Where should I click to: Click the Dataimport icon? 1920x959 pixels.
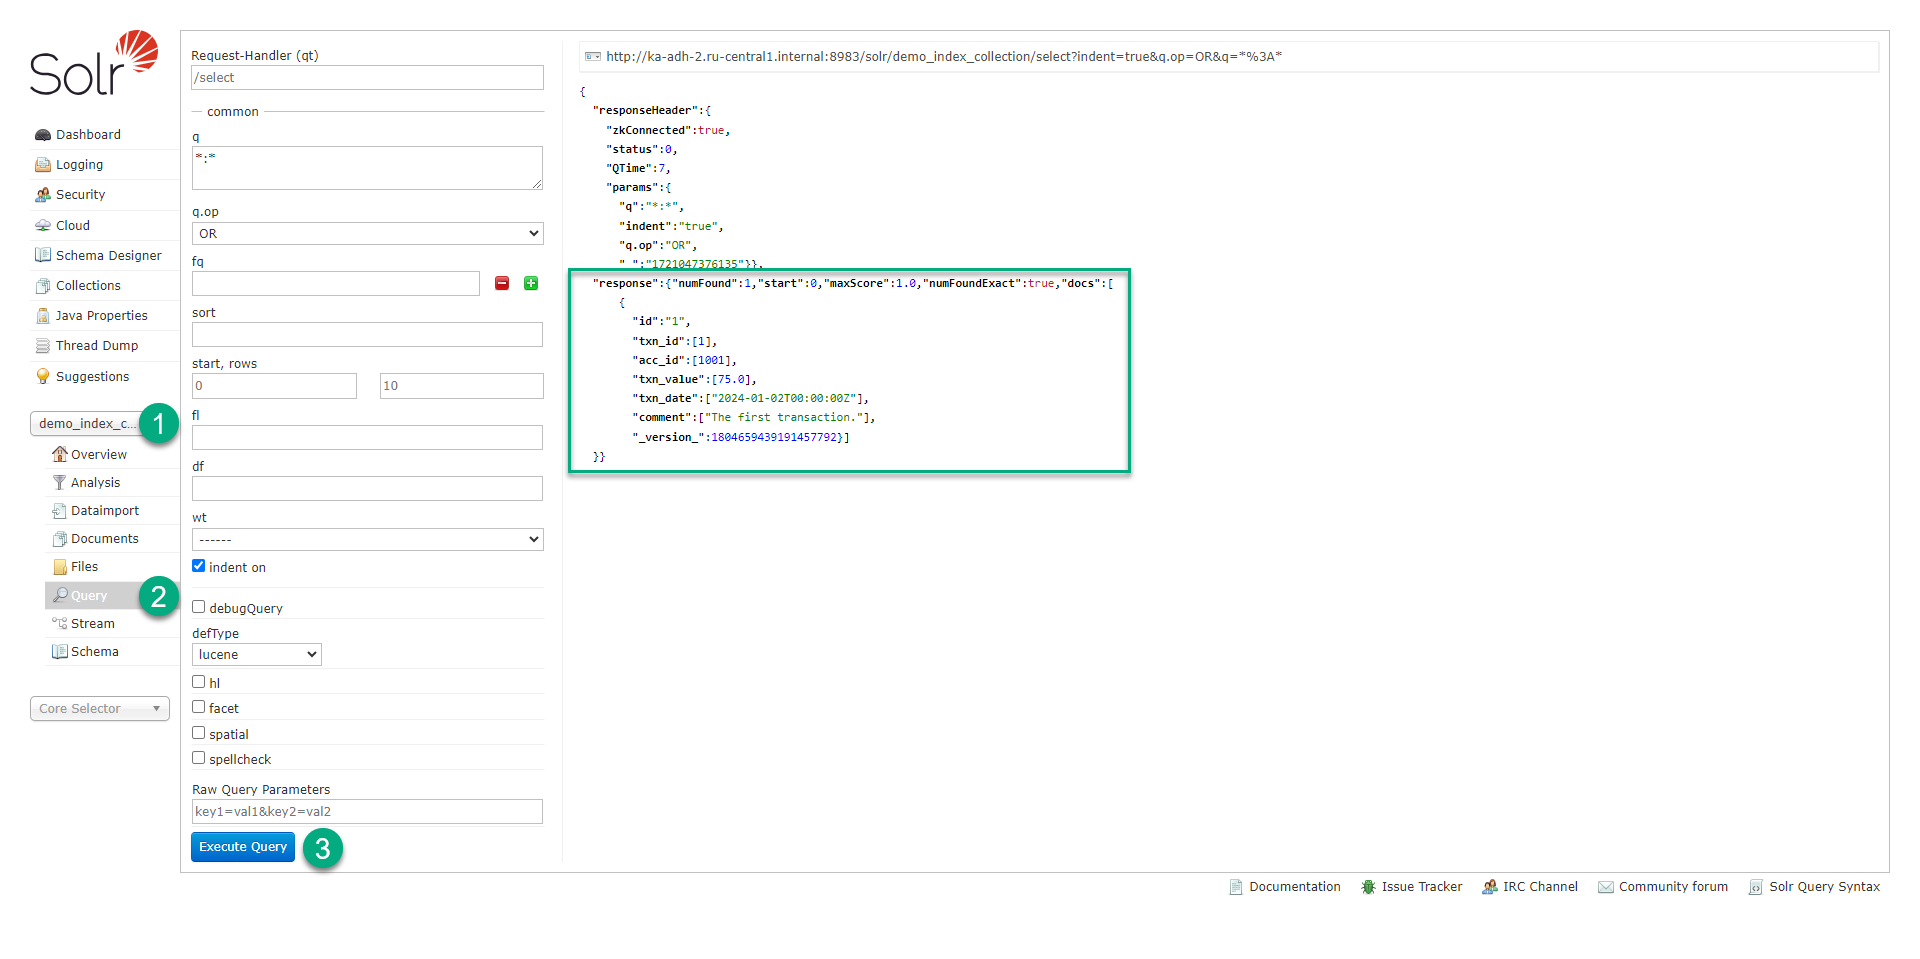tap(60, 511)
